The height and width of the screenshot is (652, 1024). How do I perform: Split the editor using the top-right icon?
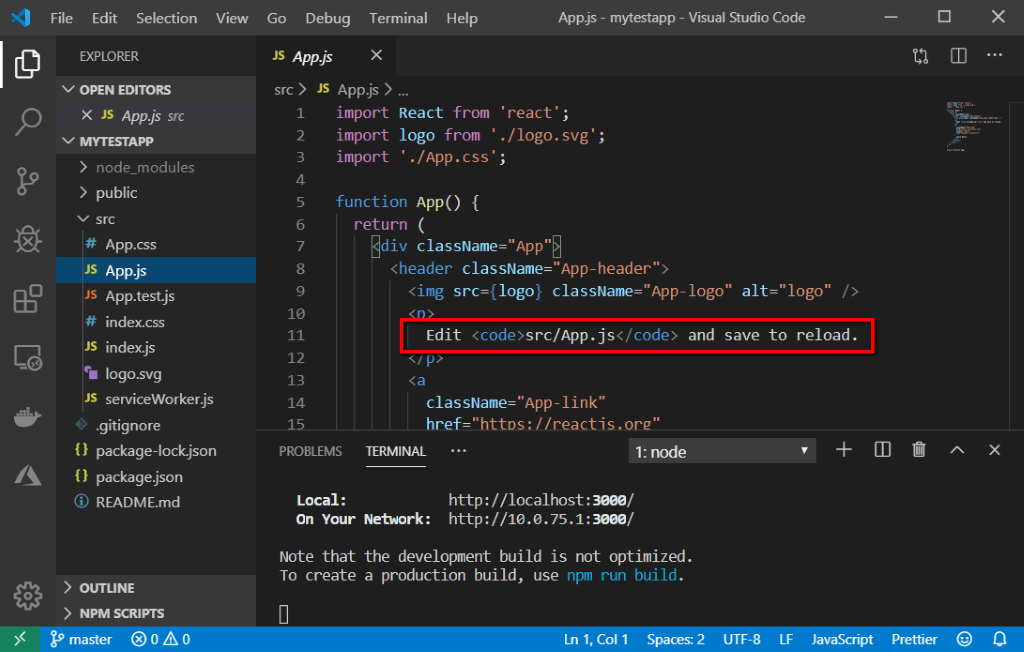tap(957, 56)
